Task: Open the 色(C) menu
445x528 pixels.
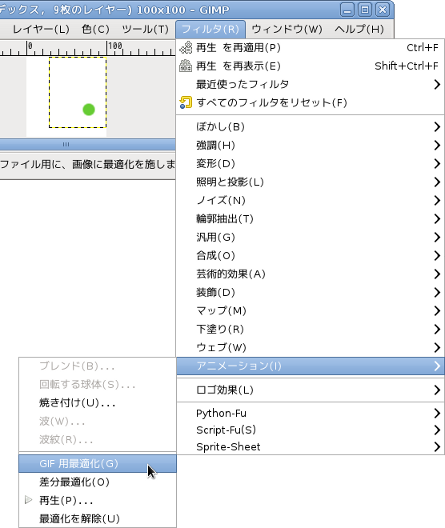Action: (96, 29)
